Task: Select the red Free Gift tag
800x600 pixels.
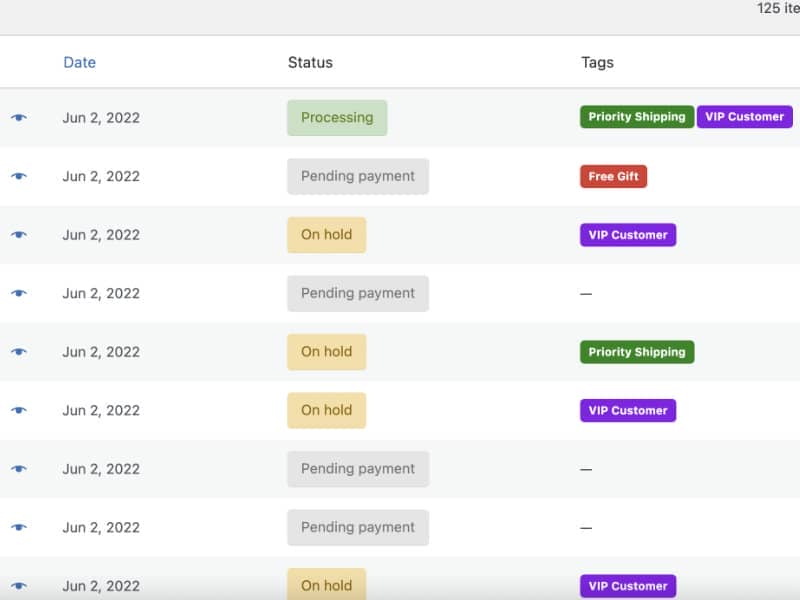Action: [x=613, y=177]
